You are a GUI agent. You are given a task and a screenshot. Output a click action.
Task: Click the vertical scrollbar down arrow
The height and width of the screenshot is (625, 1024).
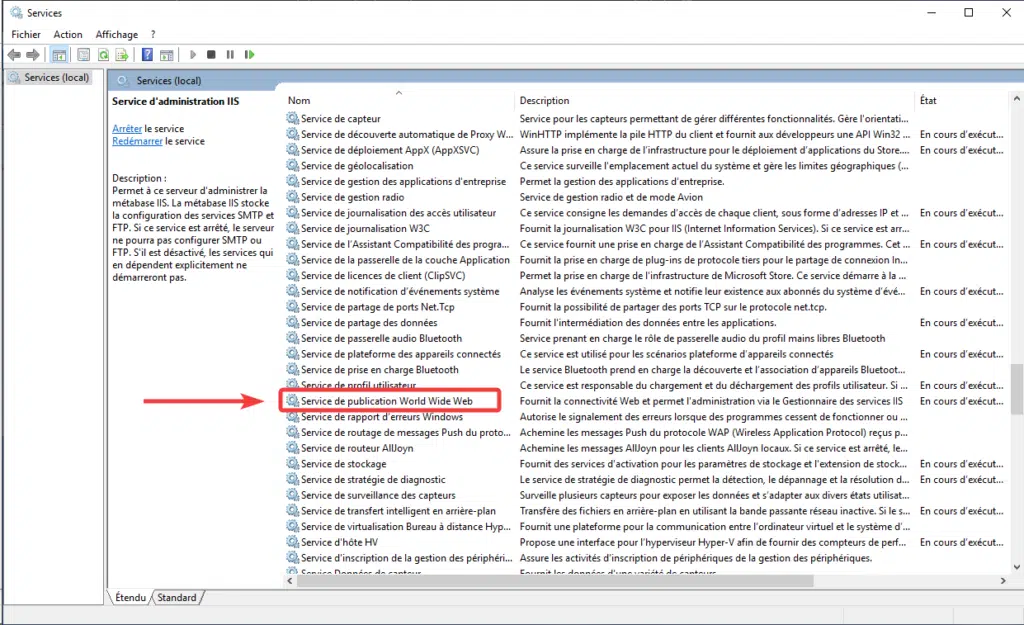(1016, 567)
